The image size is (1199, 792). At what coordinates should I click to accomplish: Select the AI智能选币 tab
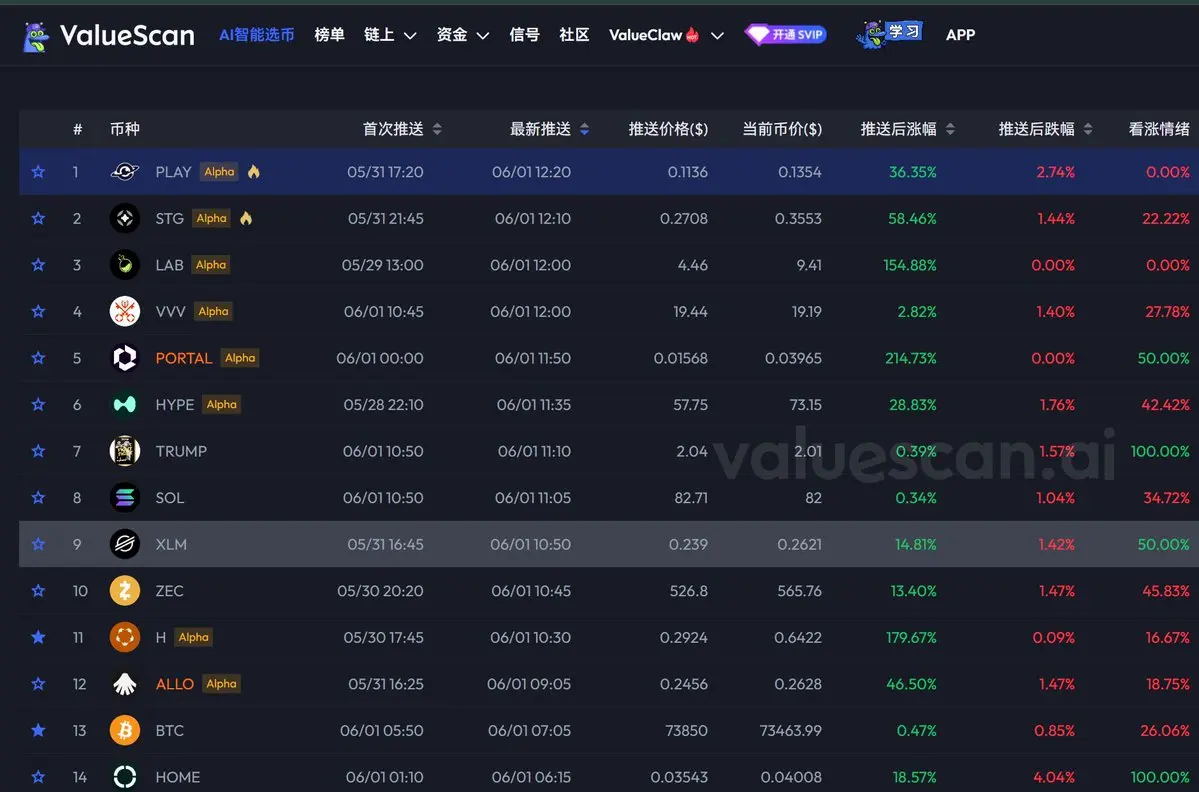[x=256, y=35]
